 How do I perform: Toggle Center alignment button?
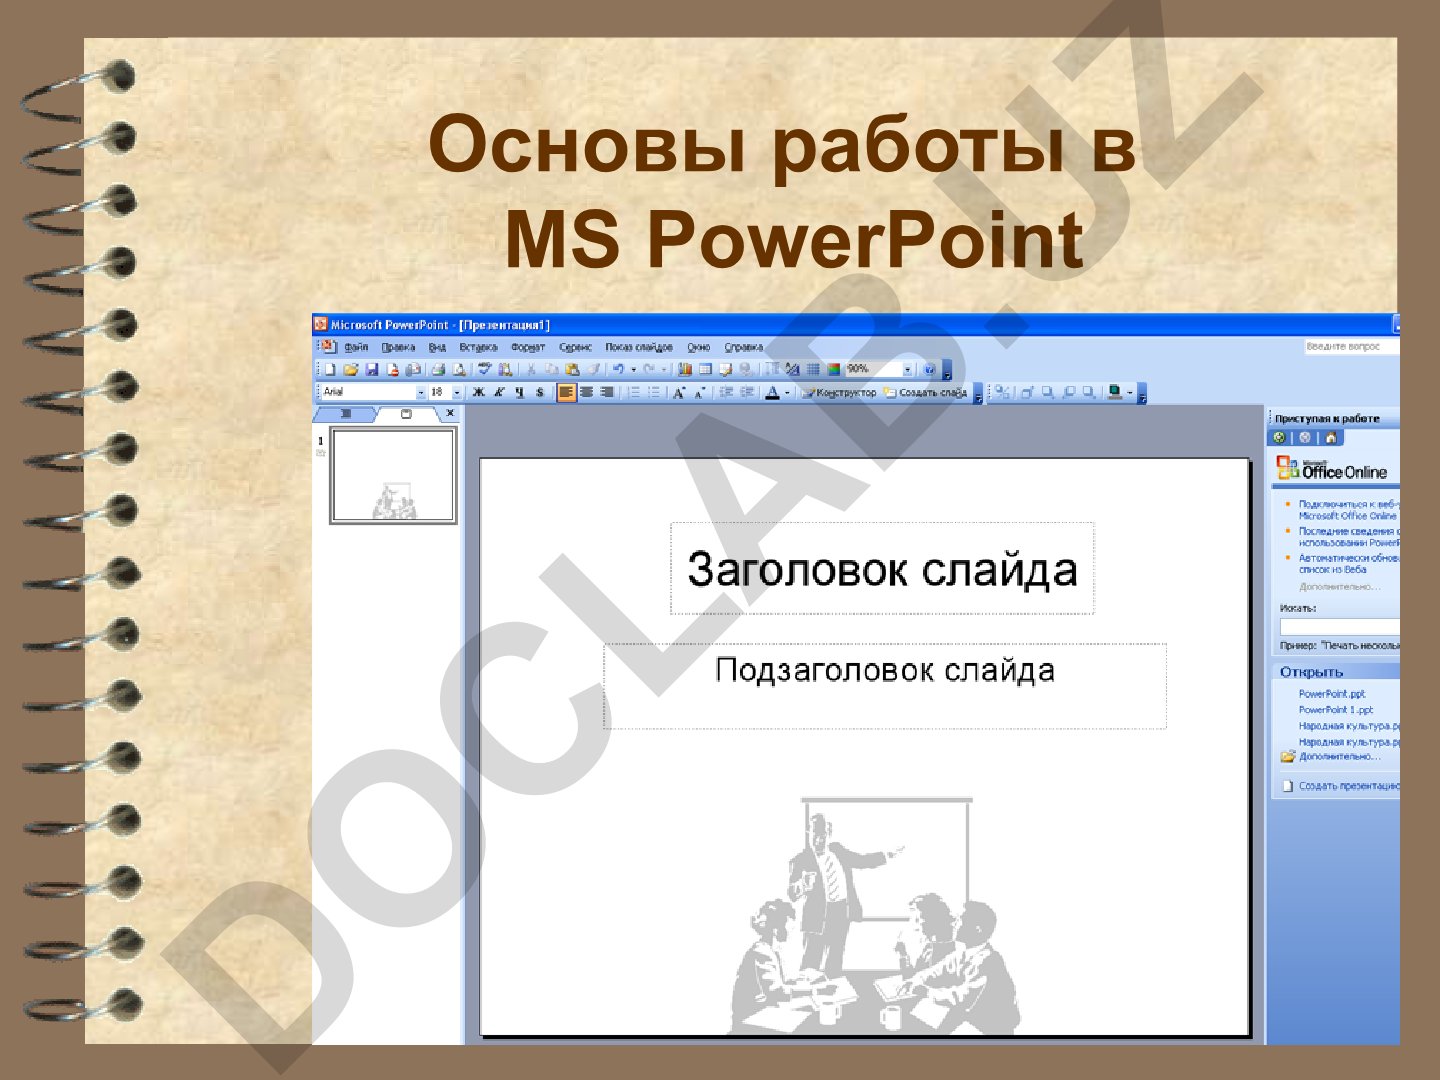click(587, 392)
